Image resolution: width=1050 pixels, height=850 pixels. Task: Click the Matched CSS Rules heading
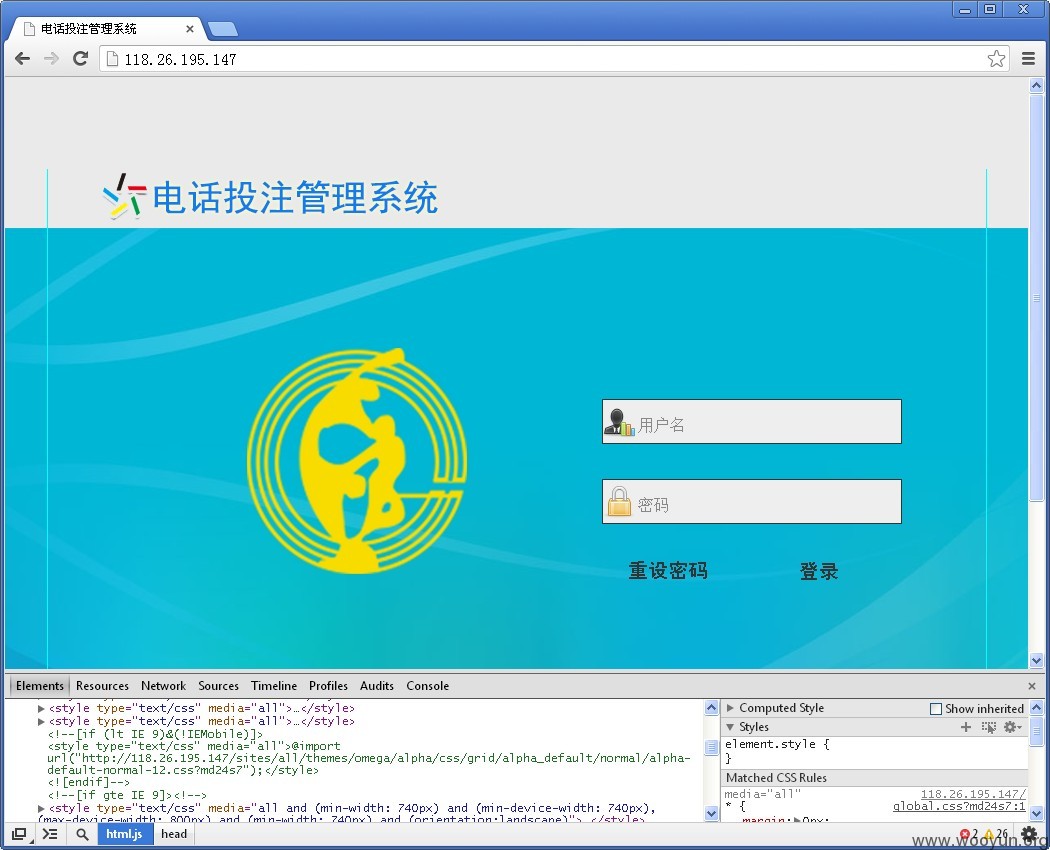coord(776,778)
